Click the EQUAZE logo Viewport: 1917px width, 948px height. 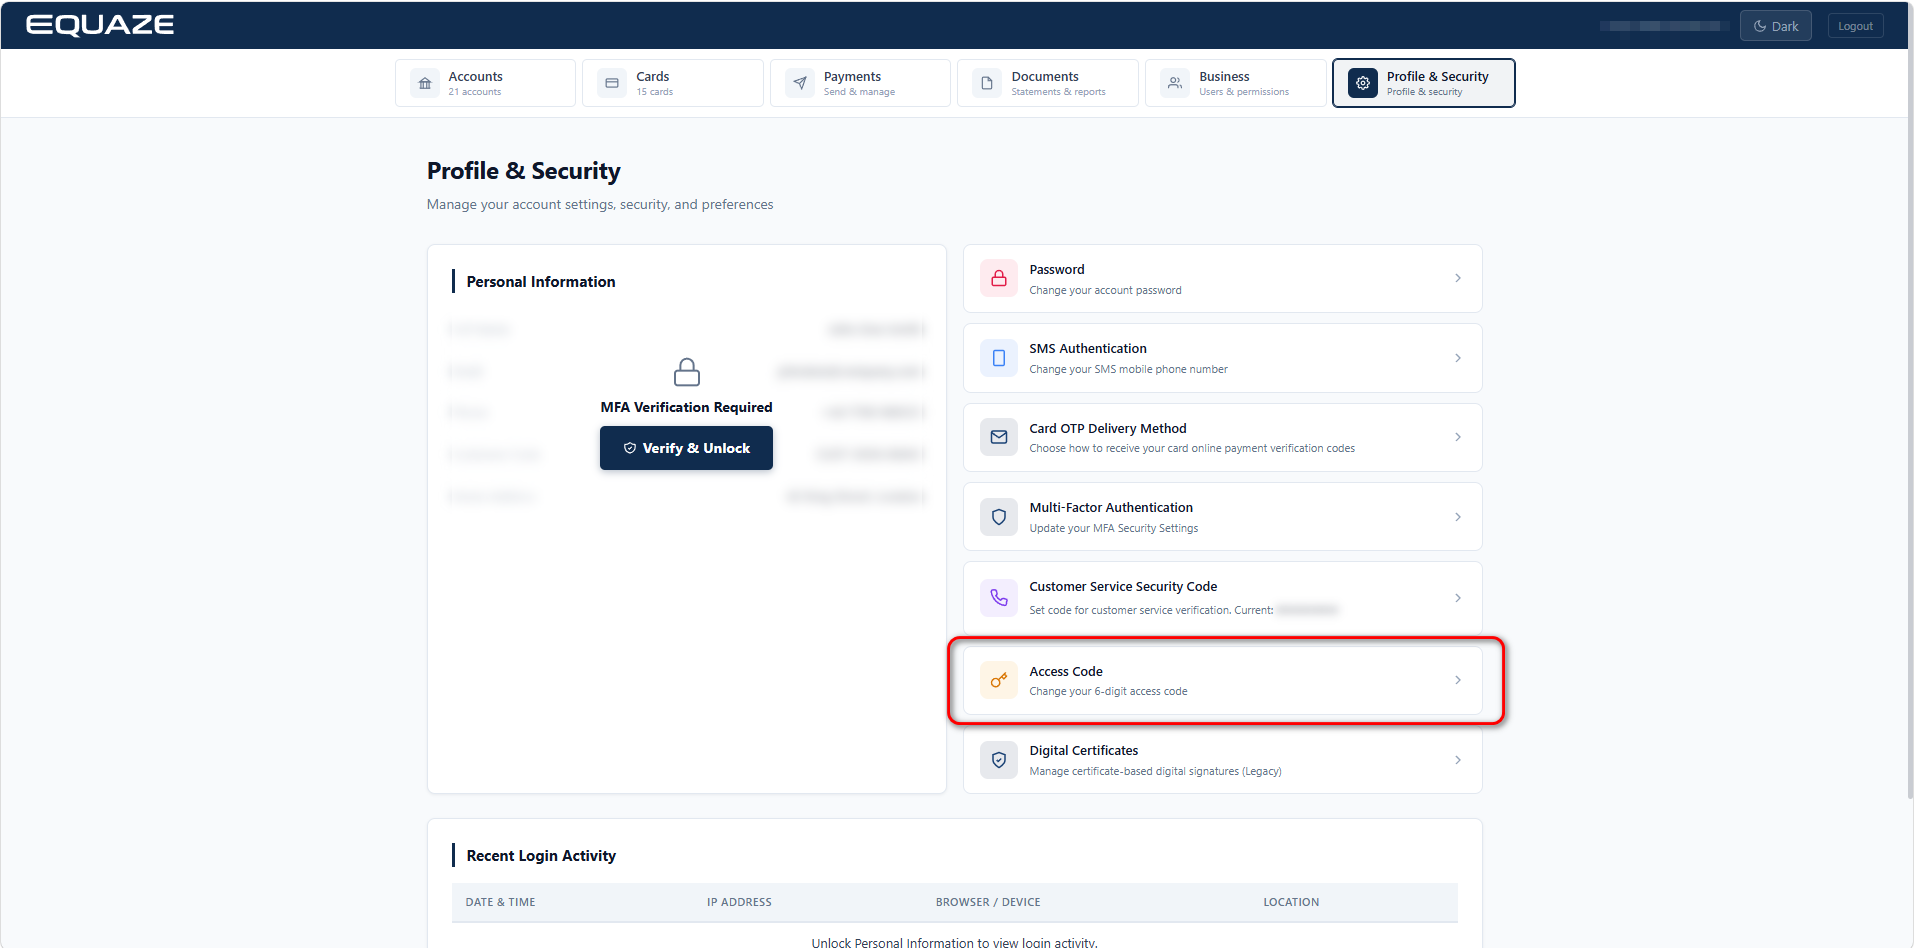click(100, 25)
